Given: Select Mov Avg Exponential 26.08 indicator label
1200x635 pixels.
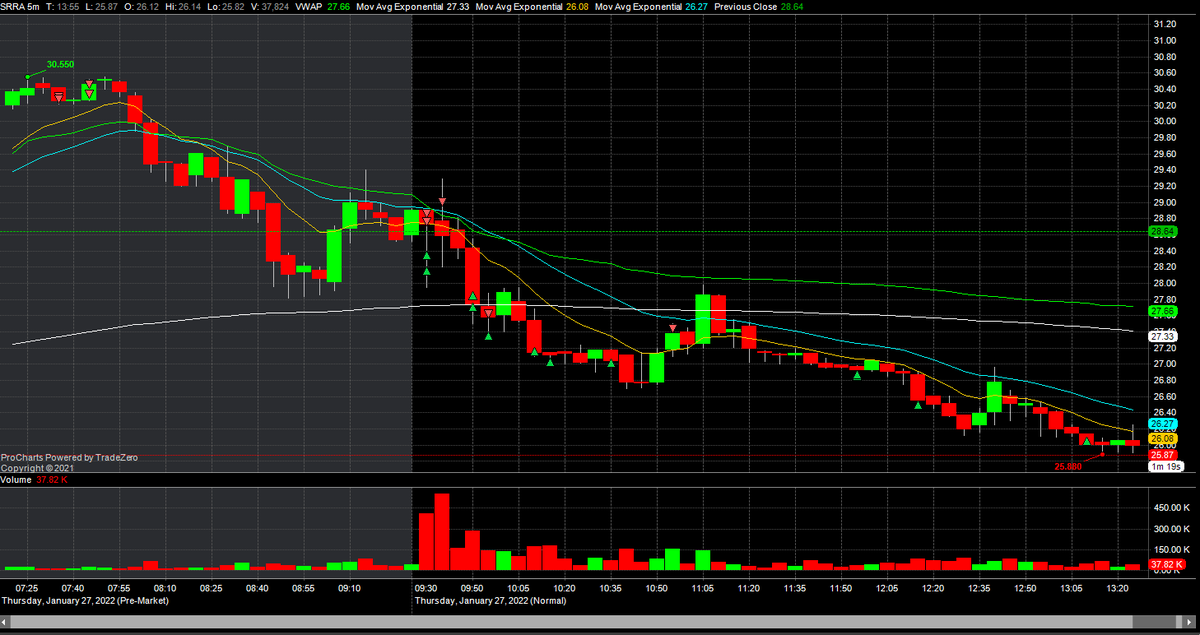Looking at the screenshot, I should [x=531, y=6].
